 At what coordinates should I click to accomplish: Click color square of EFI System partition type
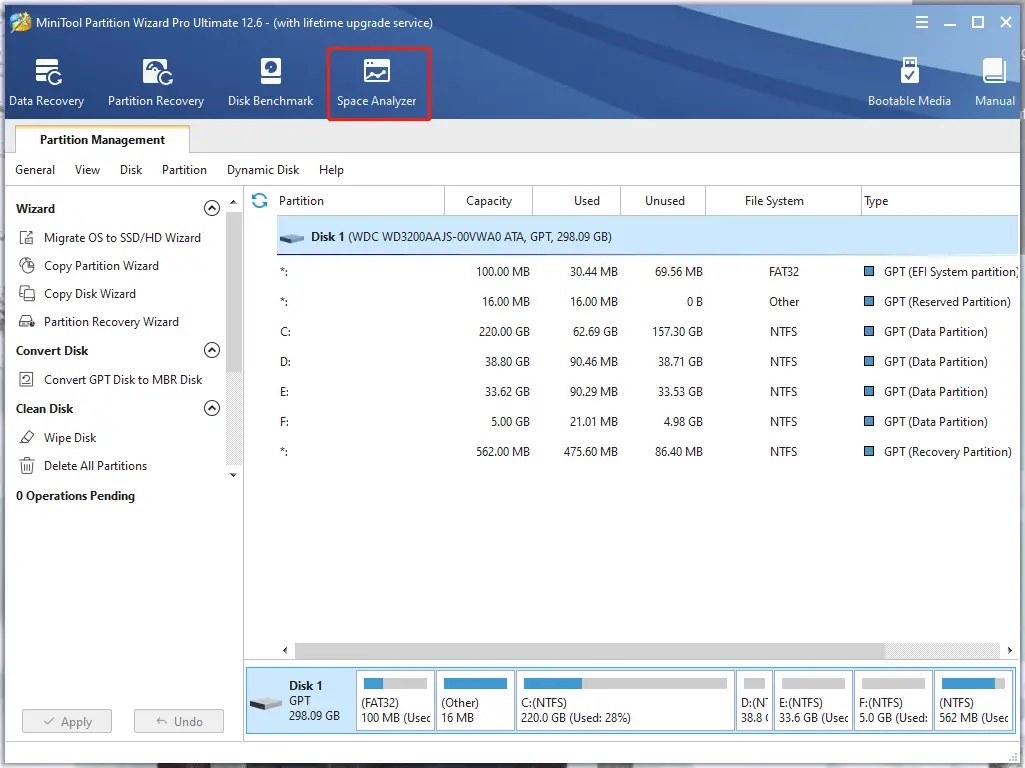pos(869,271)
